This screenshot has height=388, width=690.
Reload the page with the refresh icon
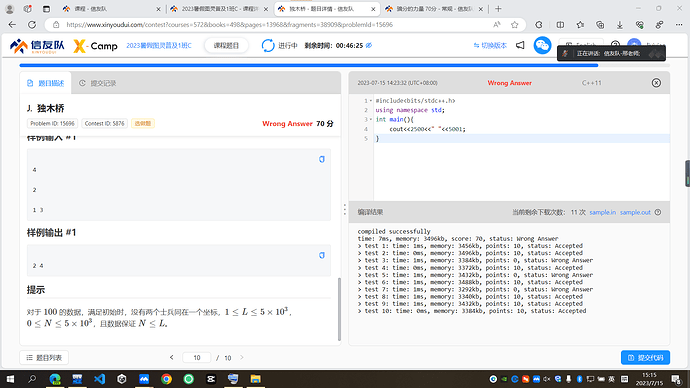[32, 25]
